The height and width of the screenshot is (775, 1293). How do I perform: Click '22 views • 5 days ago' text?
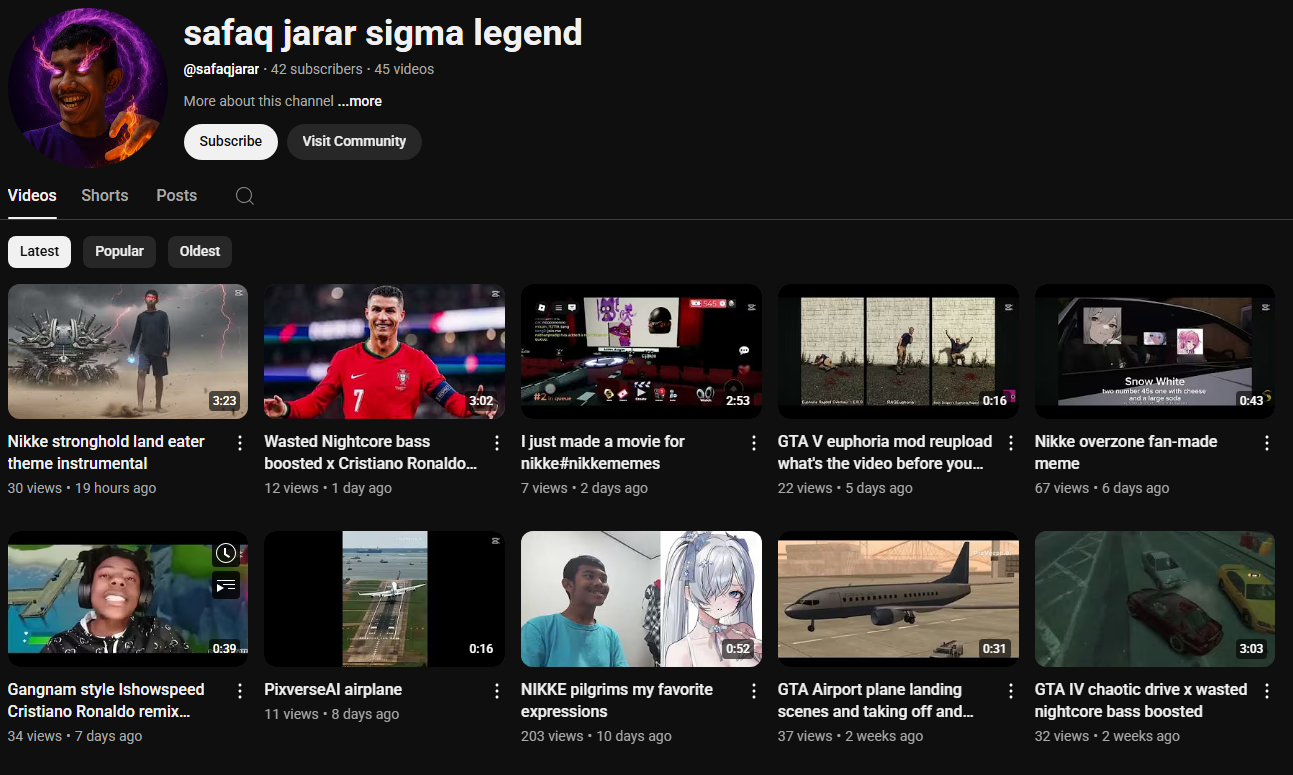click(845, 488)
